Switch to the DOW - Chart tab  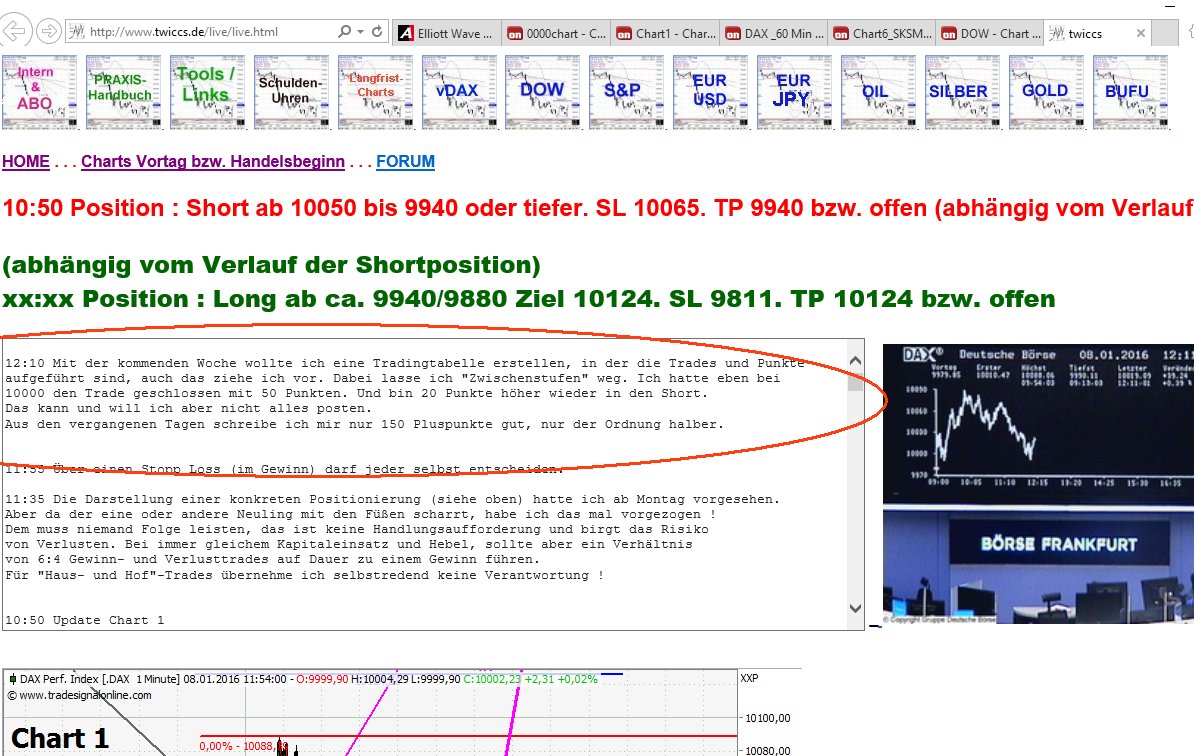[991, 33]
